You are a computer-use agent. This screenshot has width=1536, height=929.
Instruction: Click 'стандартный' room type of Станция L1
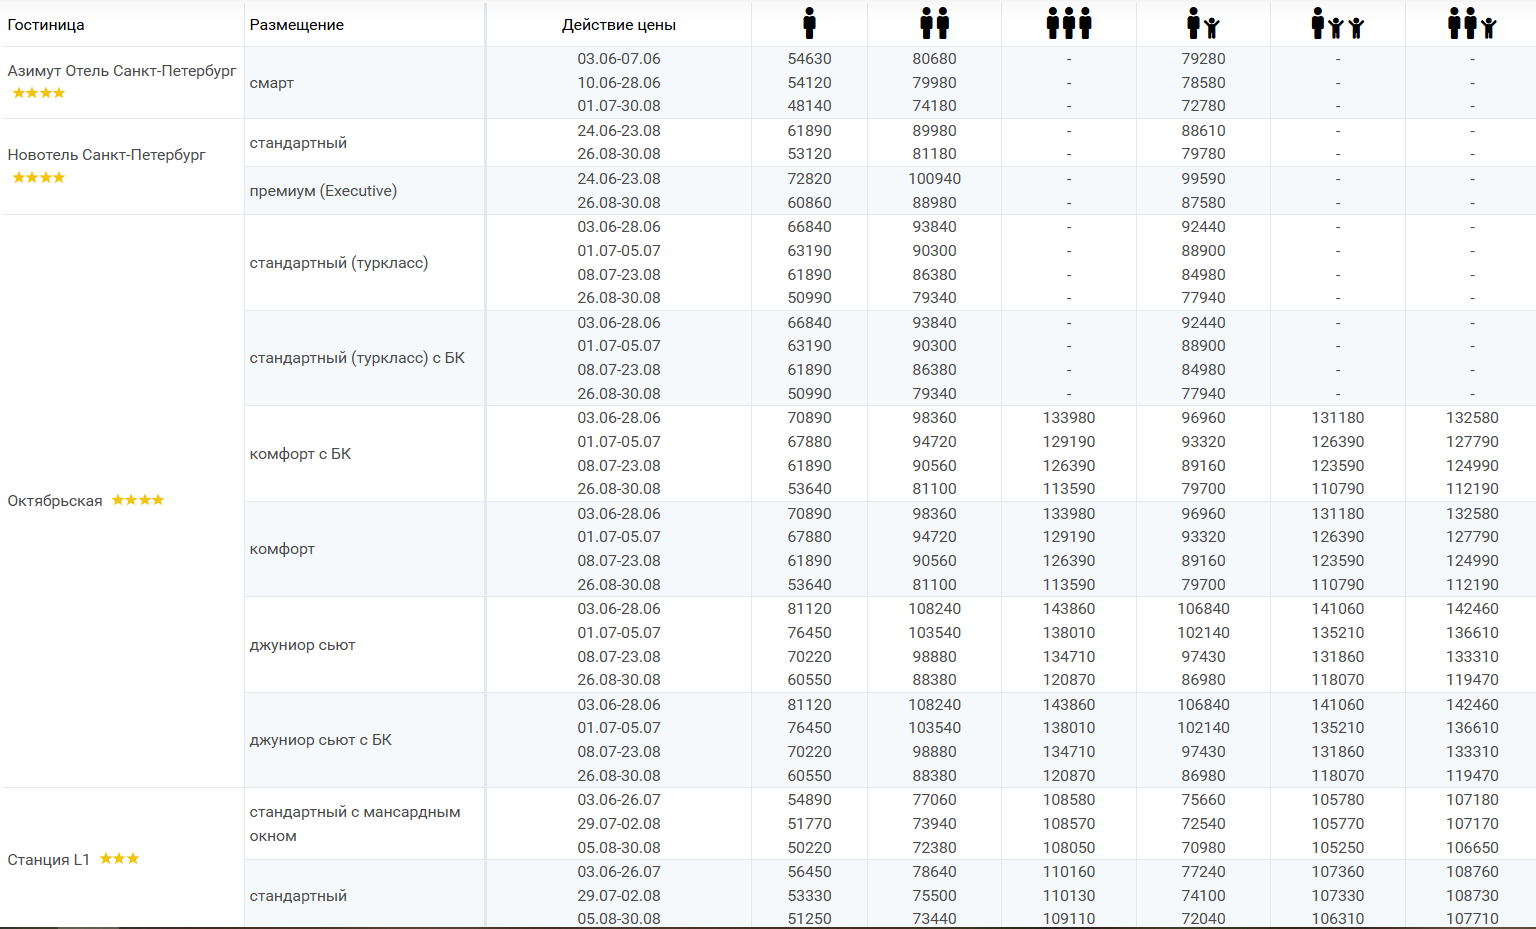298,896
